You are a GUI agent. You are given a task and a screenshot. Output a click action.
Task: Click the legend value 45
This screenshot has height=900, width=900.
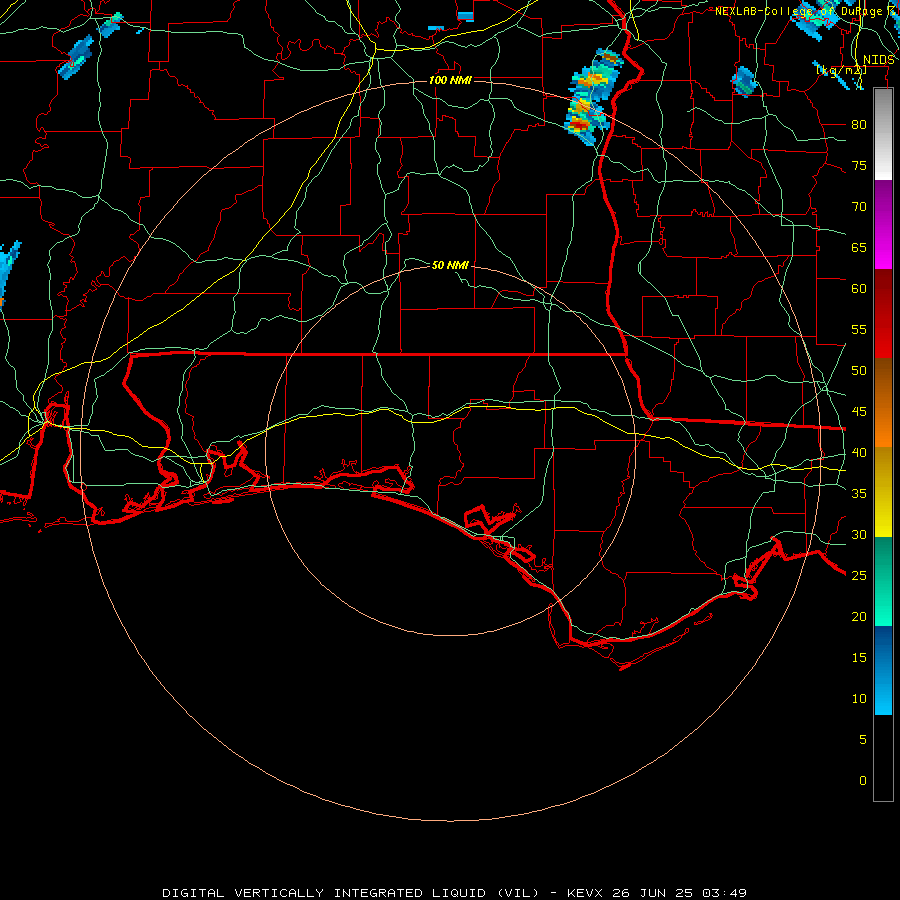[x=859, y=412]
